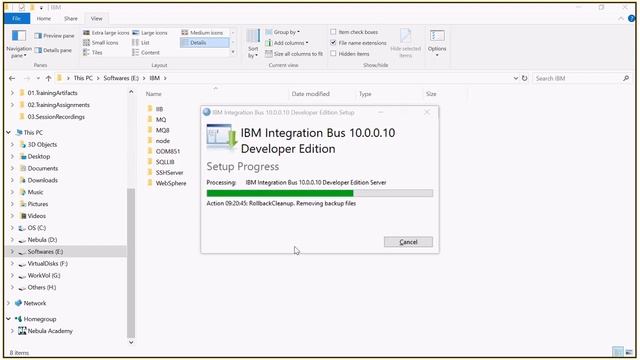This screenshot has height=360, width=640.
Task: Open the Group by dropdown
Action: (282, 32)
